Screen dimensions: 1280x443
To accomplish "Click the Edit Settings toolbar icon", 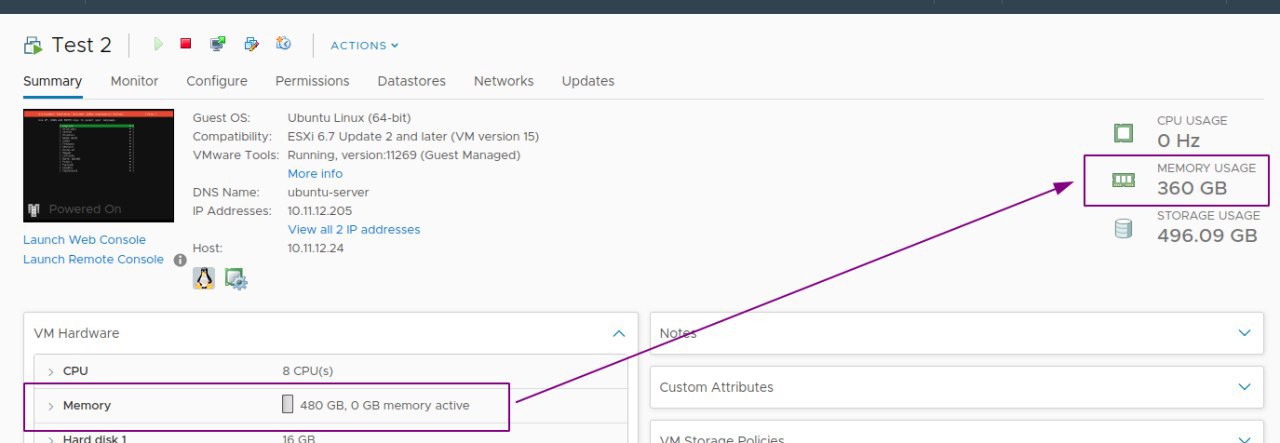I will (x=251, y=44).
